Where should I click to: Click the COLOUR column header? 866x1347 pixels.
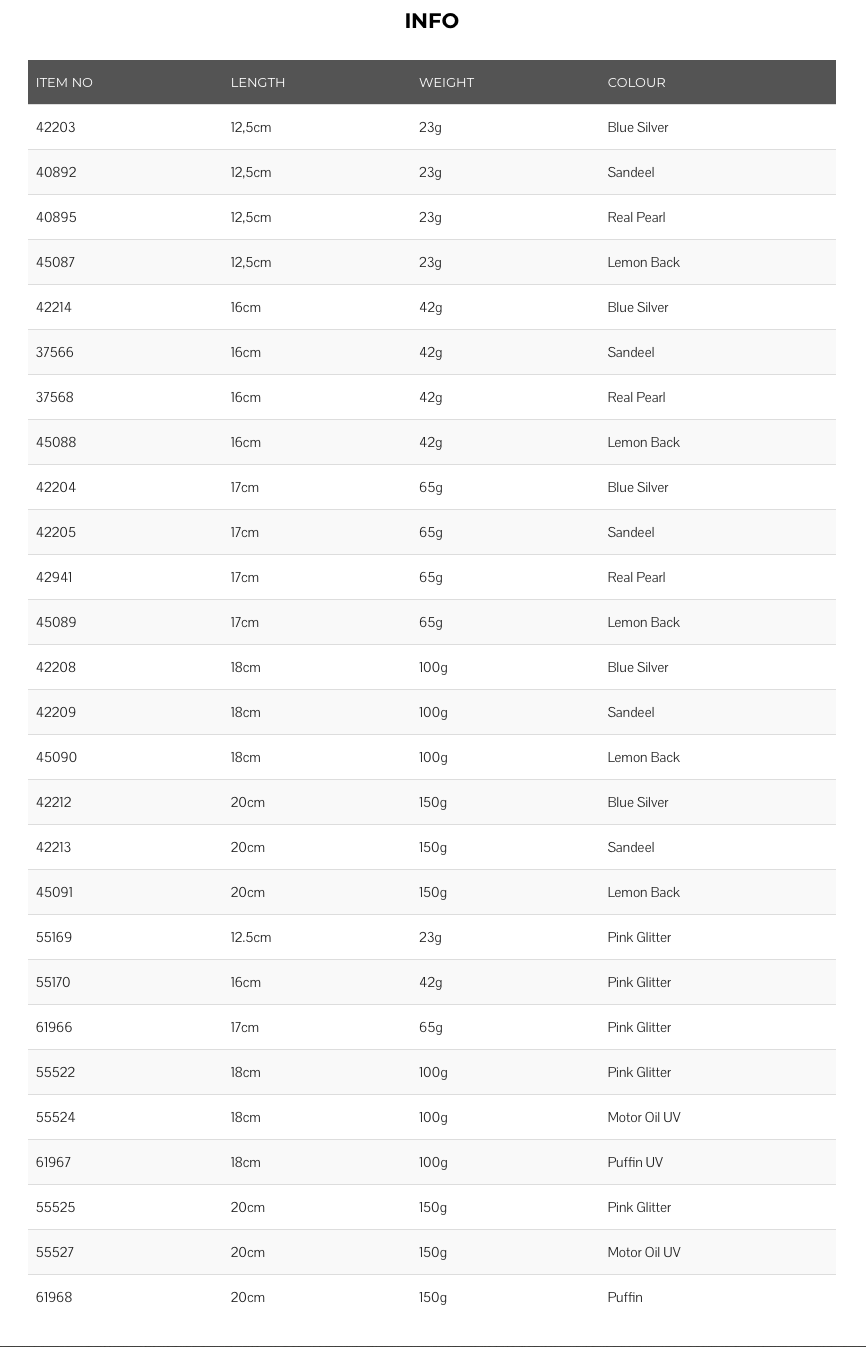tap(636, 82)
